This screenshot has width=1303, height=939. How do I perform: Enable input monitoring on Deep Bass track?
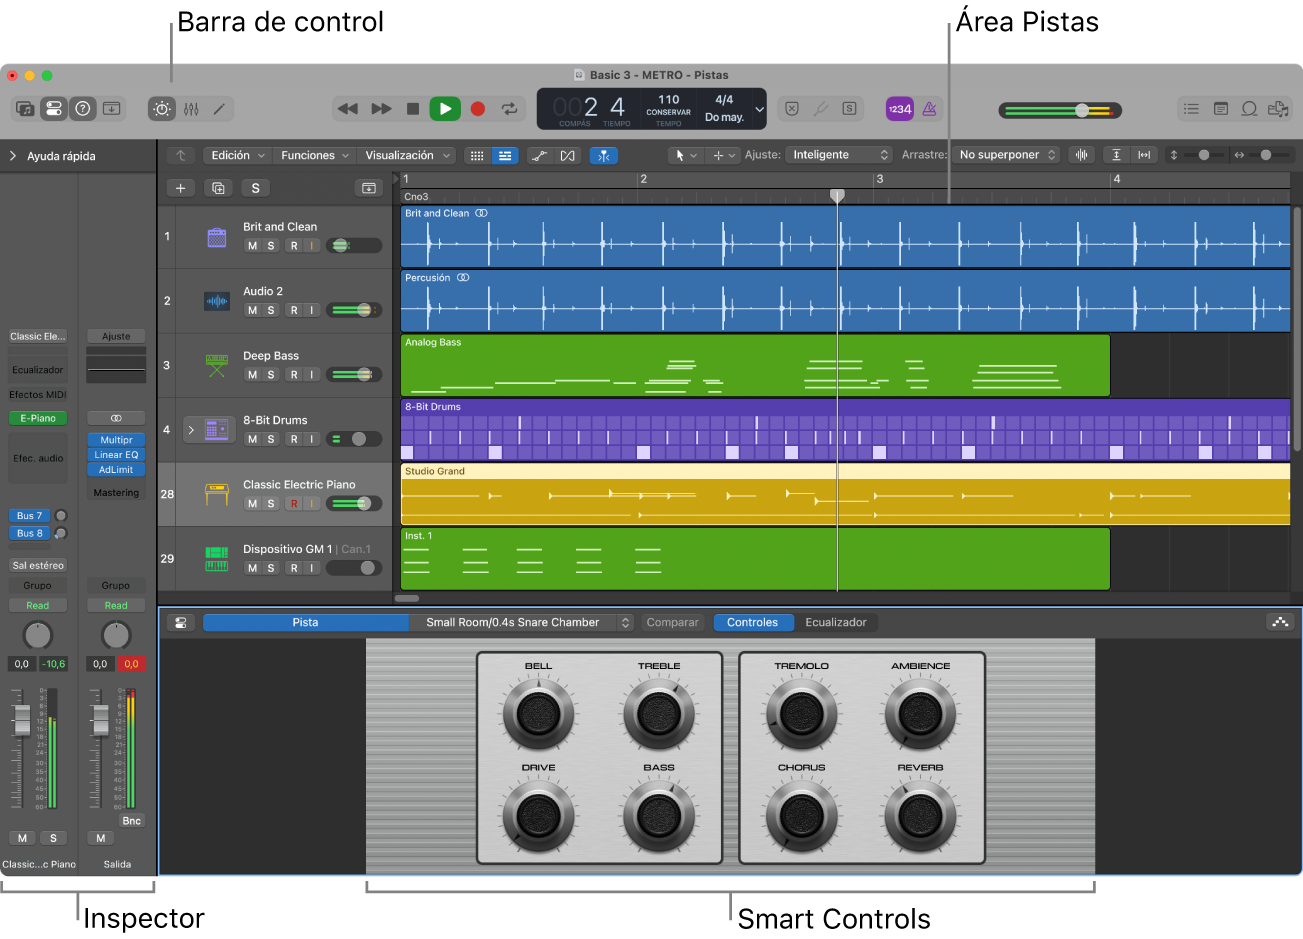click(x=312, y=375)
